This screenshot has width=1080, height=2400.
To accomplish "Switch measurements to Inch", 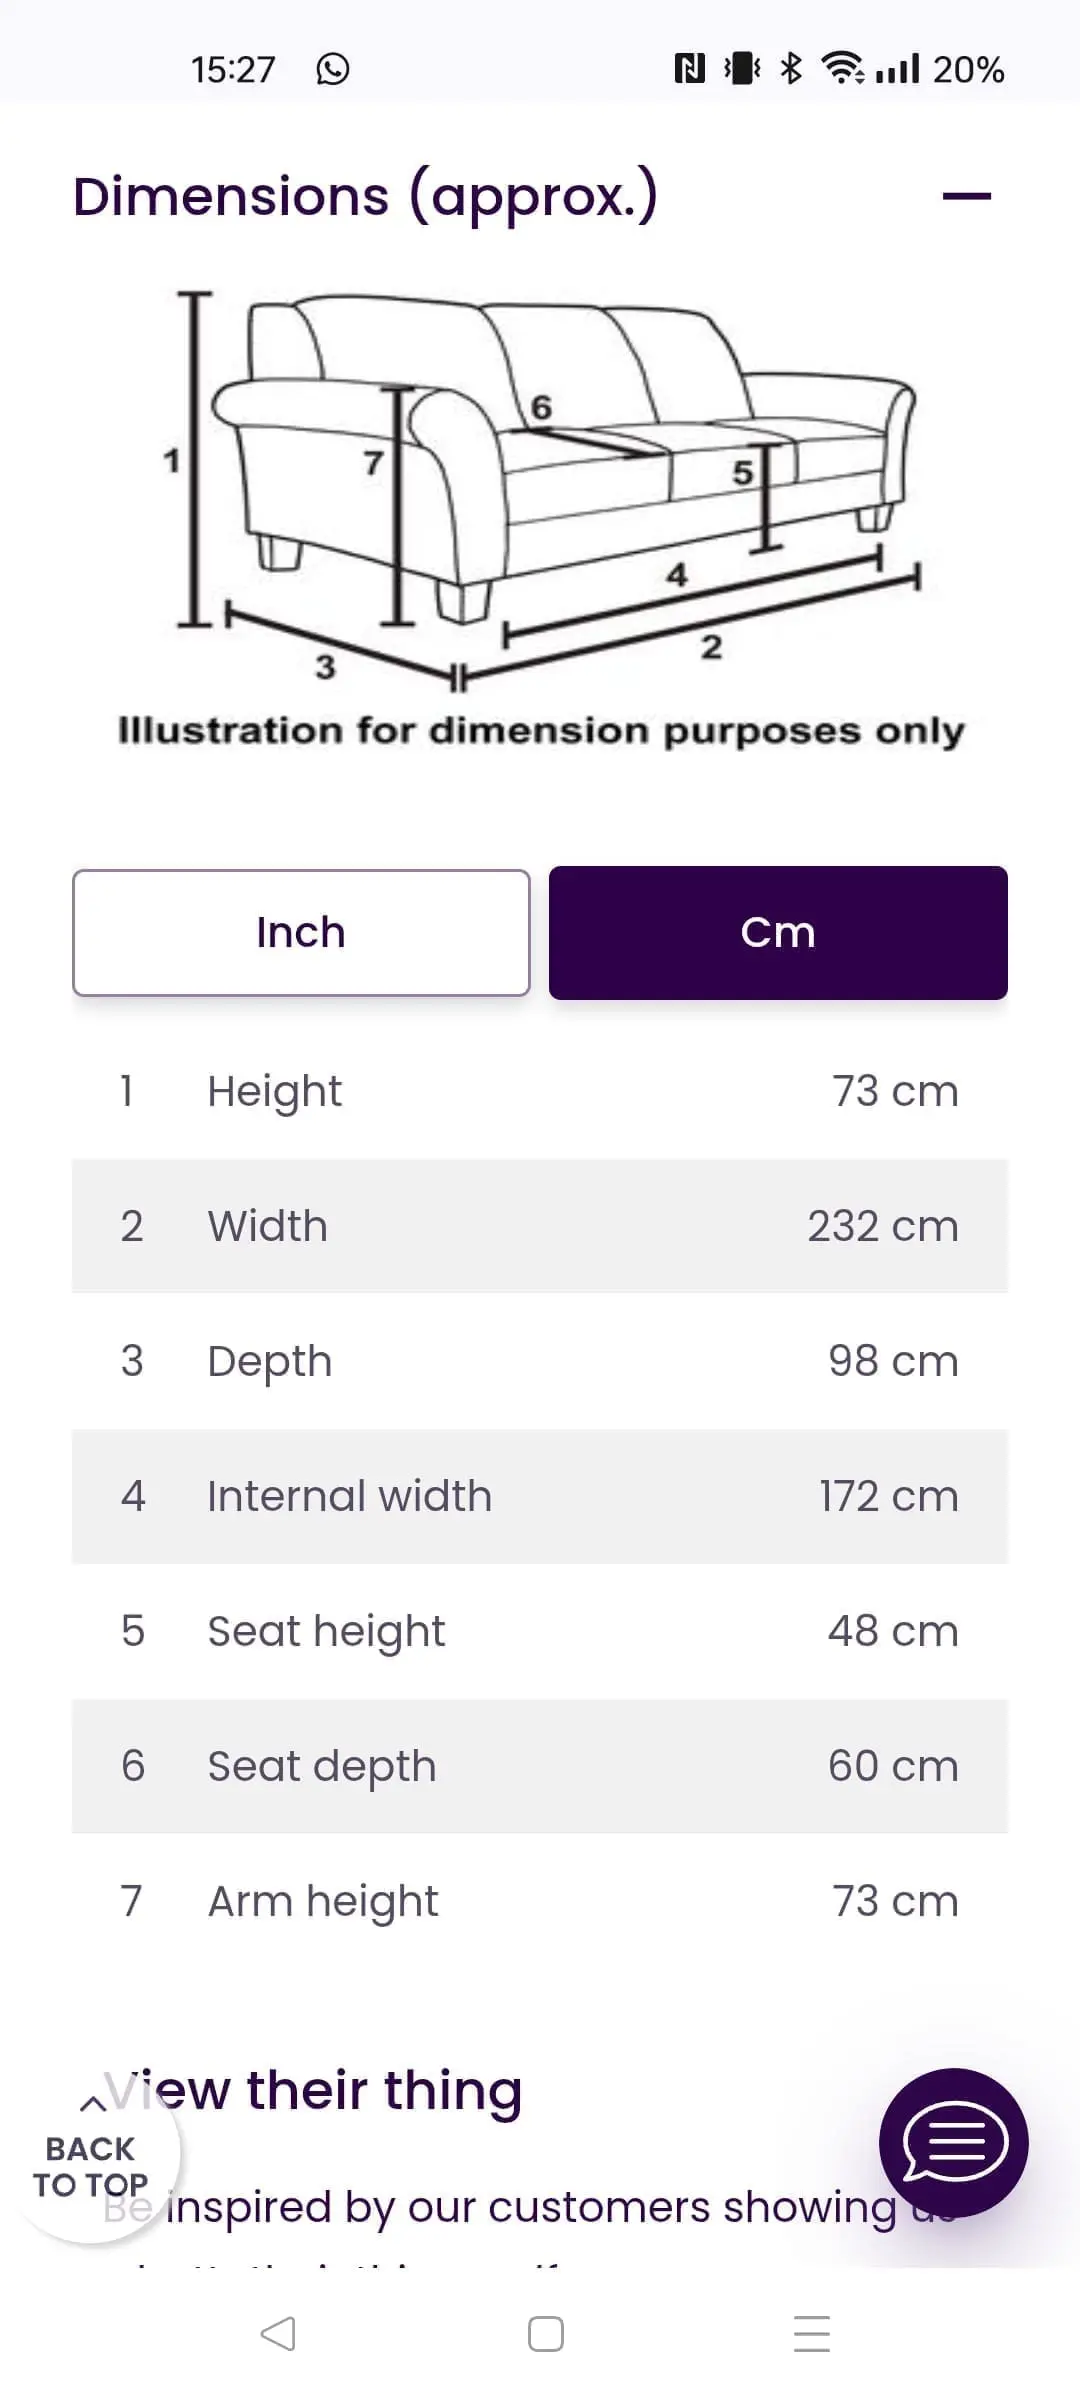I will [301, 932].
